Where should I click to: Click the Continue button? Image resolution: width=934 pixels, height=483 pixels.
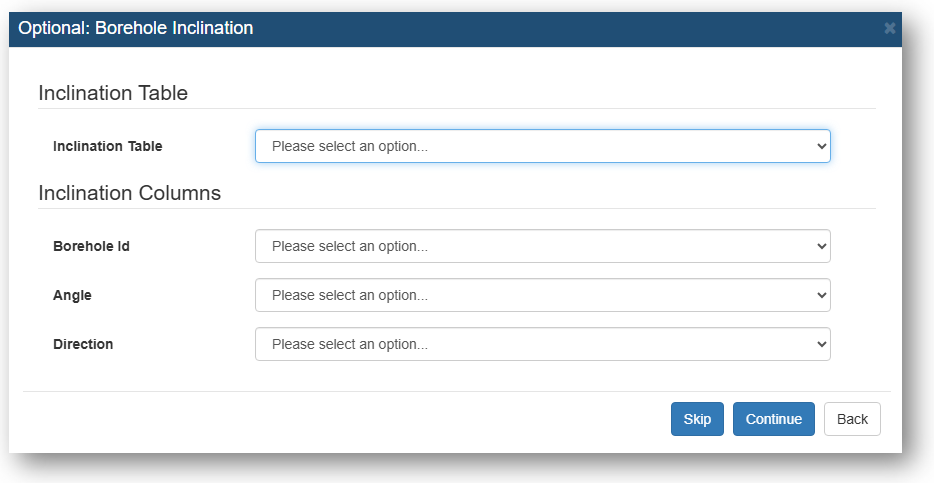773,419
